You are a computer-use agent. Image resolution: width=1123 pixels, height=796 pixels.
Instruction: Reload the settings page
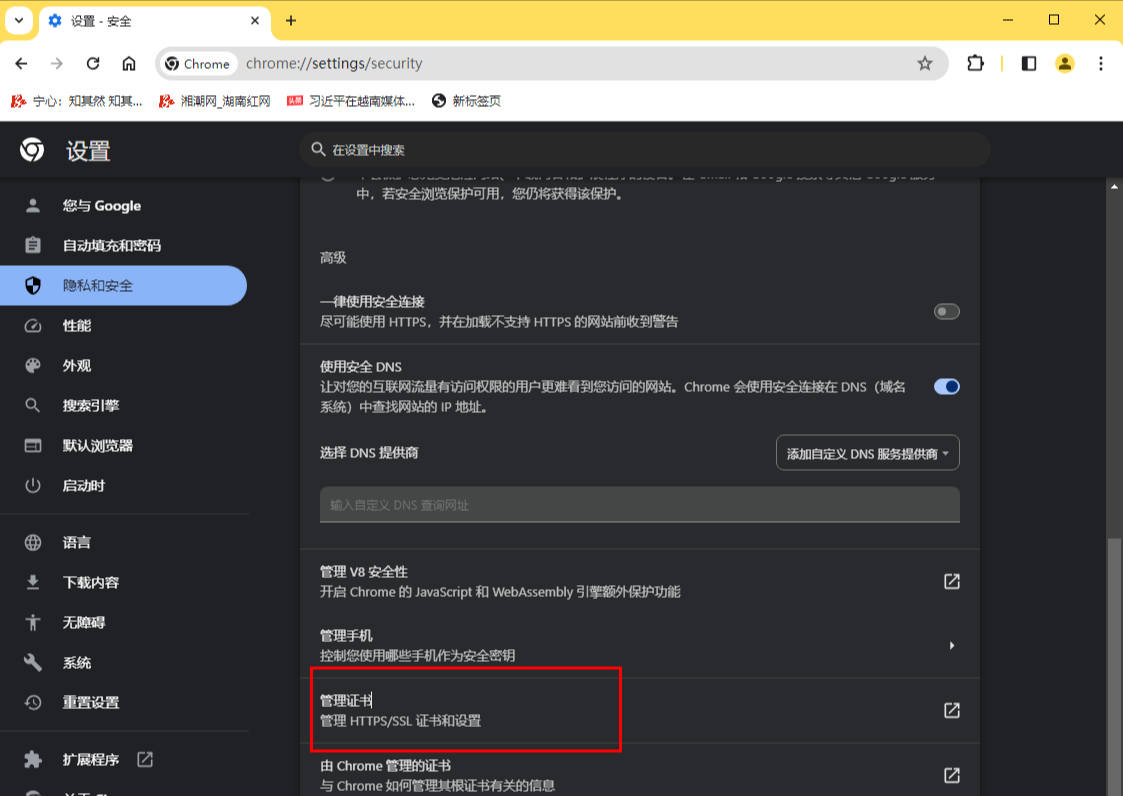click(x=93, y=64)
